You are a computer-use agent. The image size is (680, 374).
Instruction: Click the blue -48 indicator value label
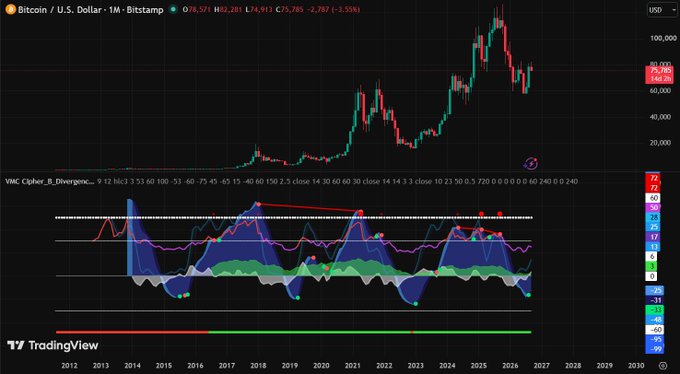(x=654, y=320)
